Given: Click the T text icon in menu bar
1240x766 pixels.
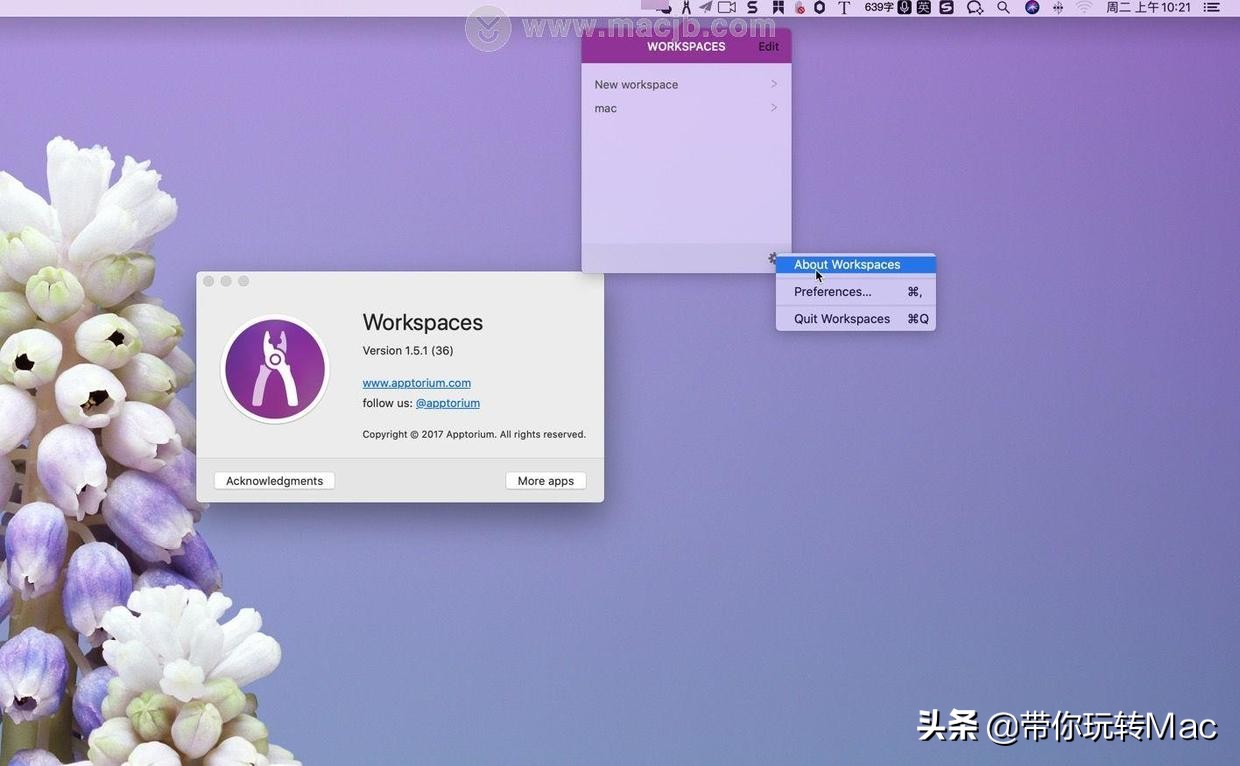Looking at the screenshot, I should tap(845, 7).
